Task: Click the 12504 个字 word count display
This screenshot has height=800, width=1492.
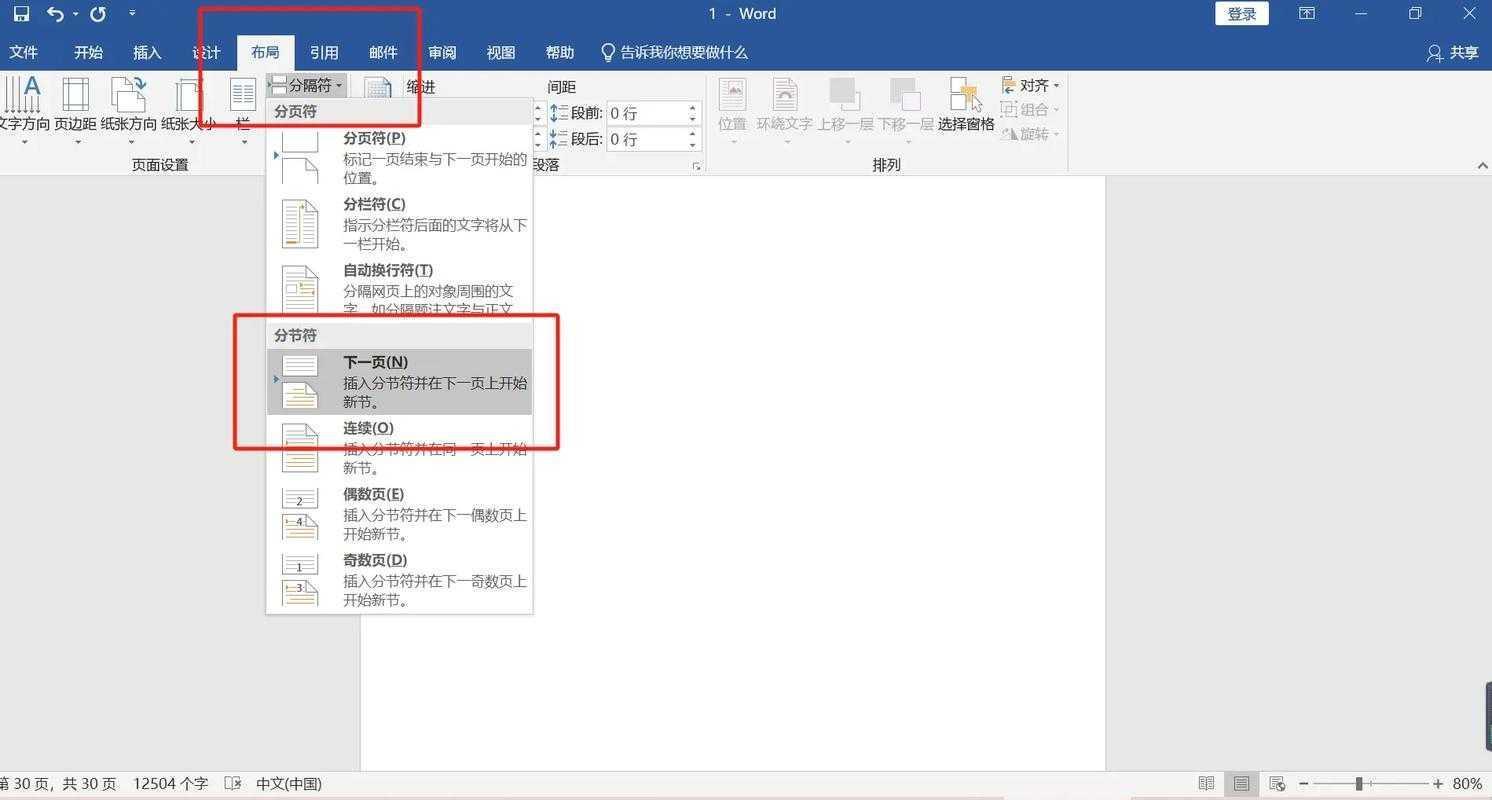Action: [x=170, y=784]
